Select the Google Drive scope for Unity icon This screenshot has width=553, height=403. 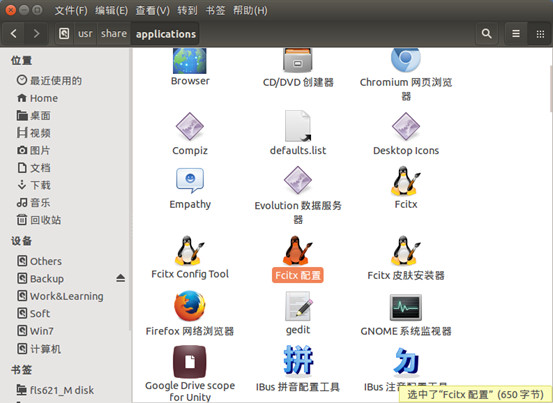(190, 362)
